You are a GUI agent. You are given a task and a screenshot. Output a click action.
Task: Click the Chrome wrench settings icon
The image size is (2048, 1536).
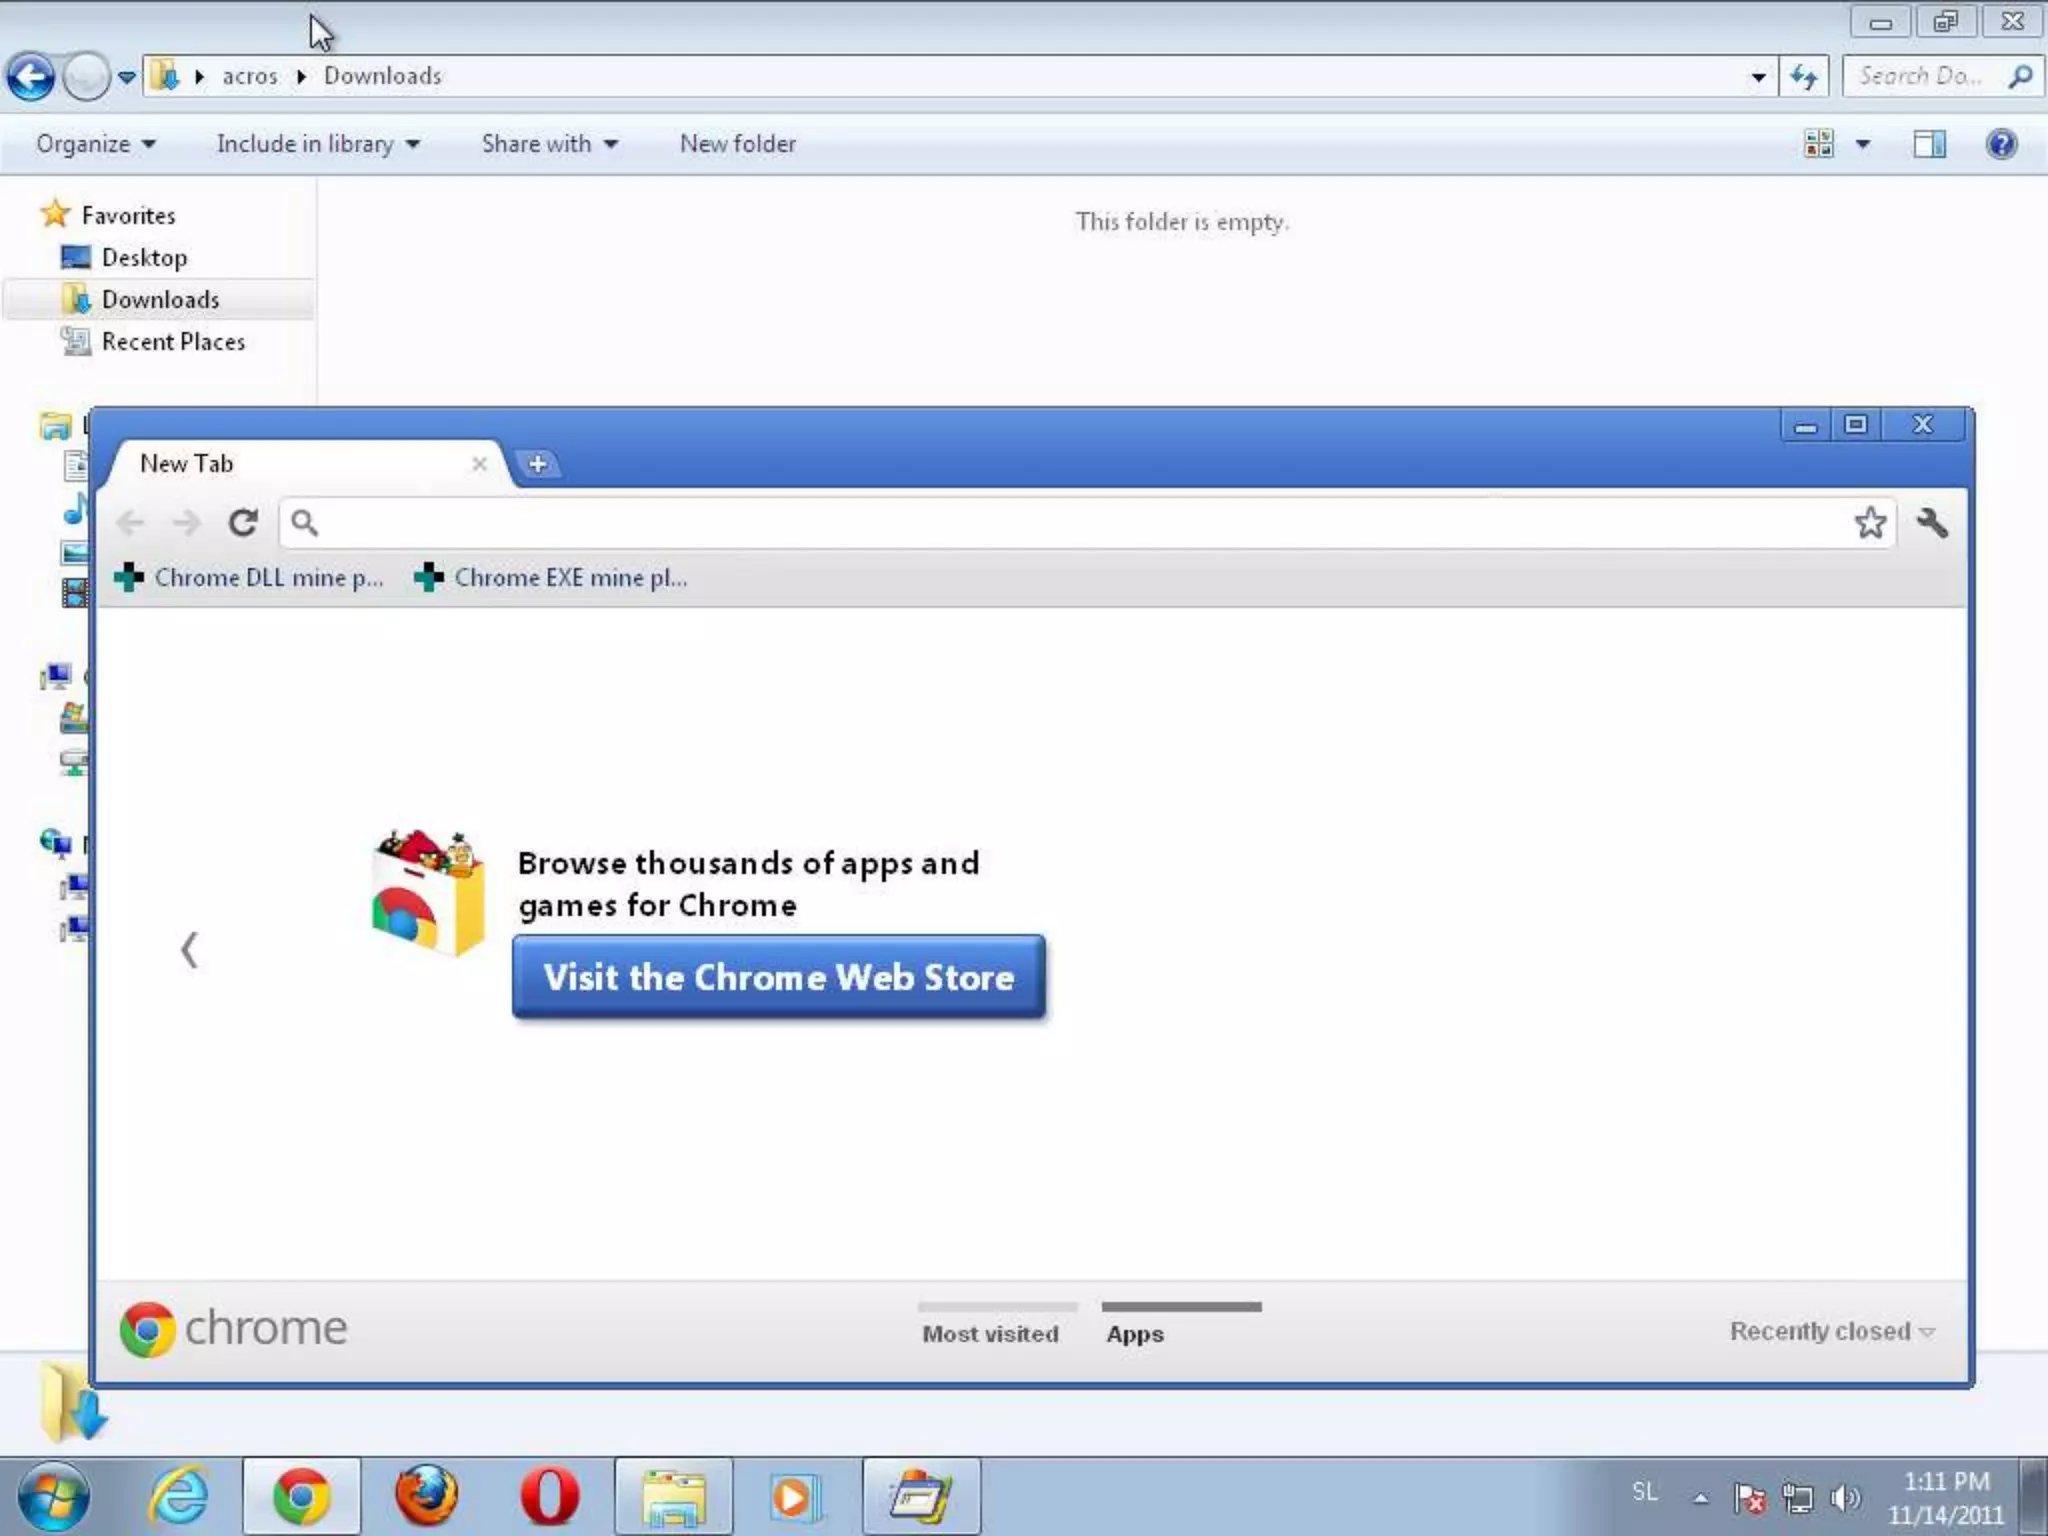(x=1931, y=522)
